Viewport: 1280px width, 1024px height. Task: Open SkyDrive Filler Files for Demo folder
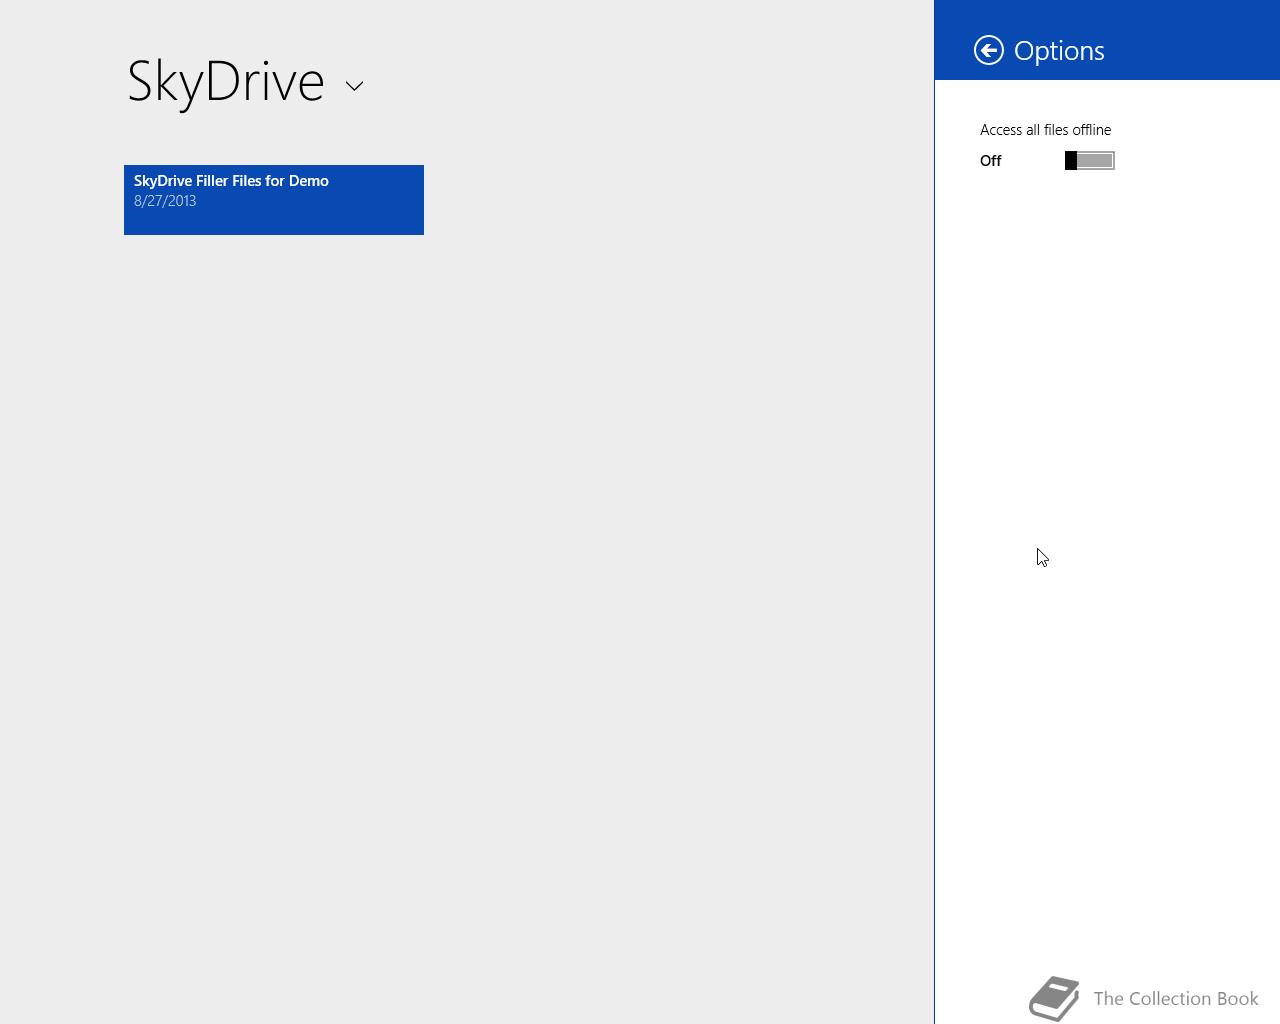coord(274,200)
